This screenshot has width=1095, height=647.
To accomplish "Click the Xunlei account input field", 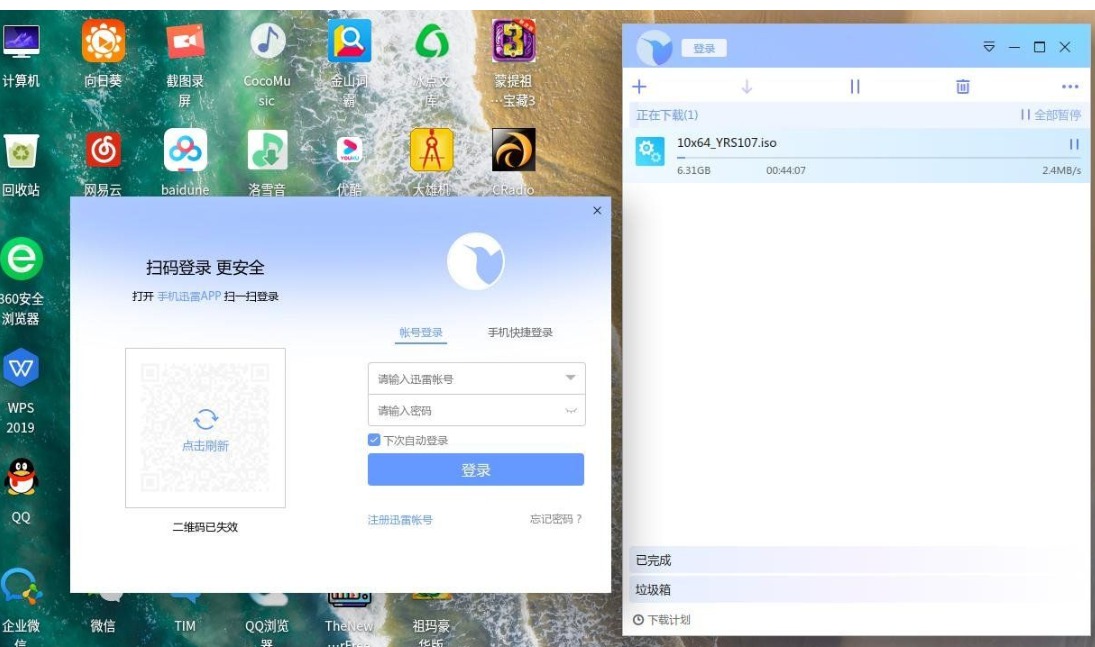I will tap(476, 379).
